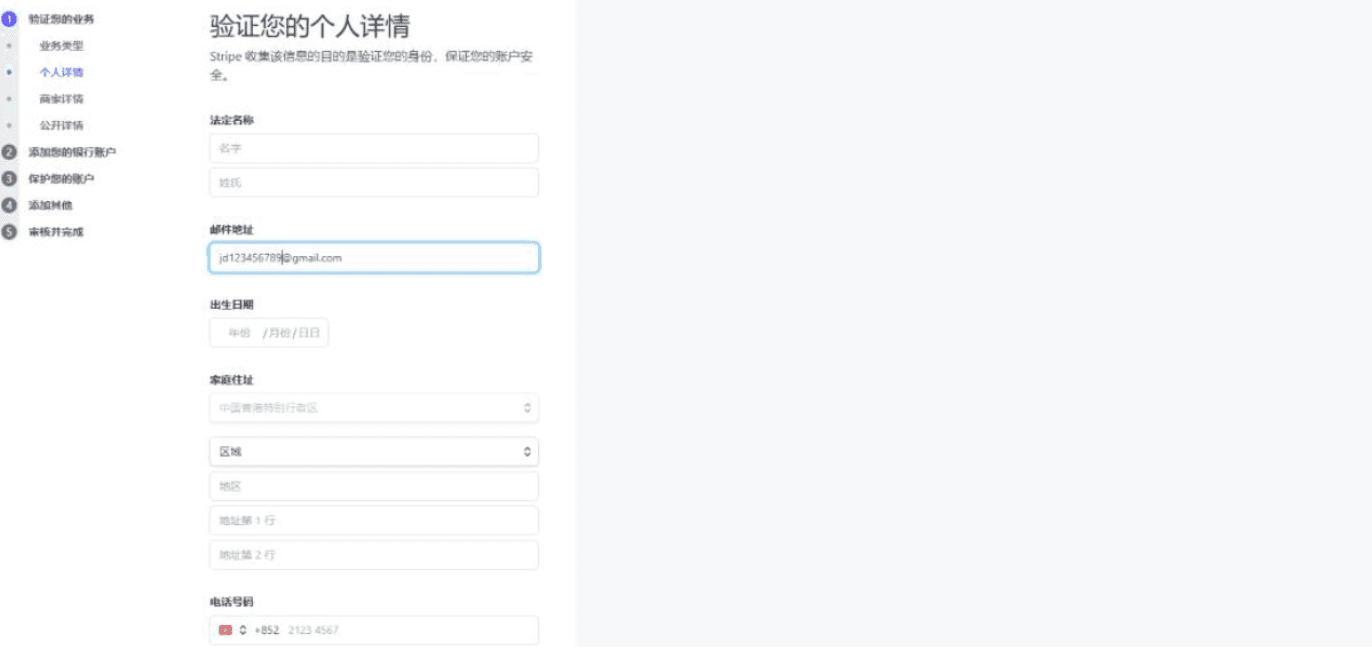Focus the 名字 first name field
Image resolution: width=1372 pixels, height=652 pixels.
[x=373, y=148]
